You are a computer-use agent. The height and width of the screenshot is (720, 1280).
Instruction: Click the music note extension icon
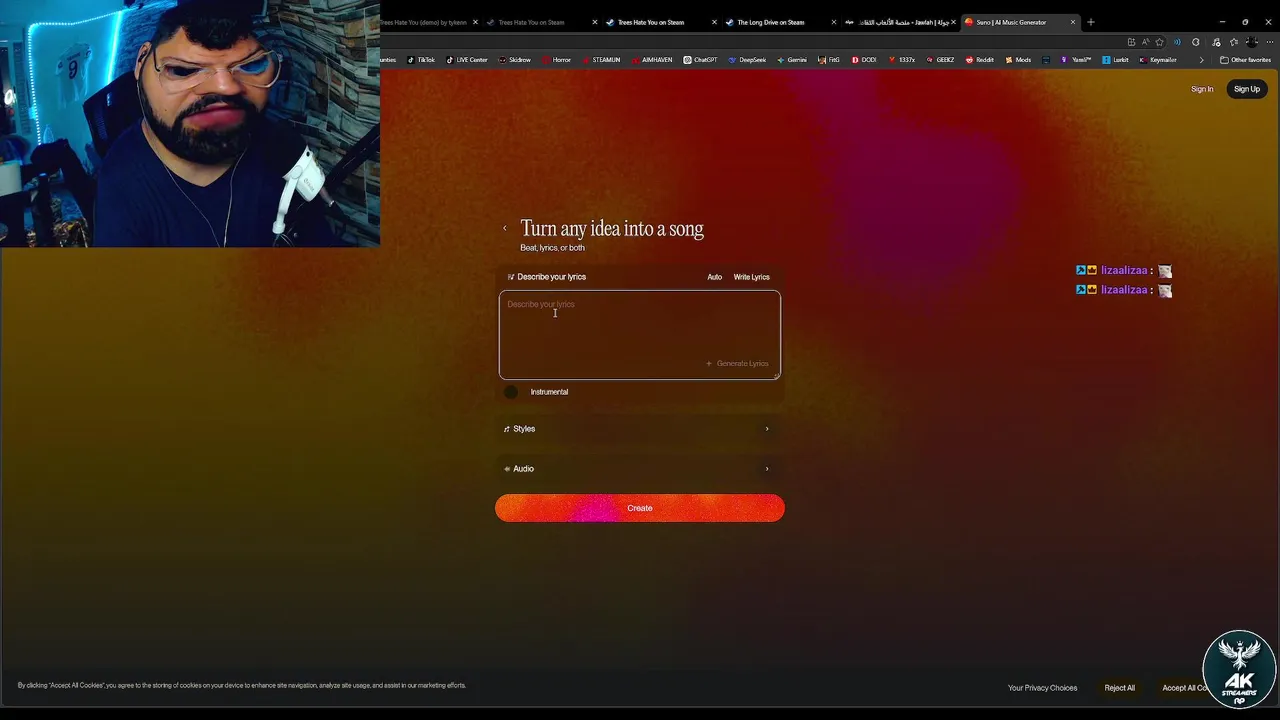click(x=1216, y=42)
